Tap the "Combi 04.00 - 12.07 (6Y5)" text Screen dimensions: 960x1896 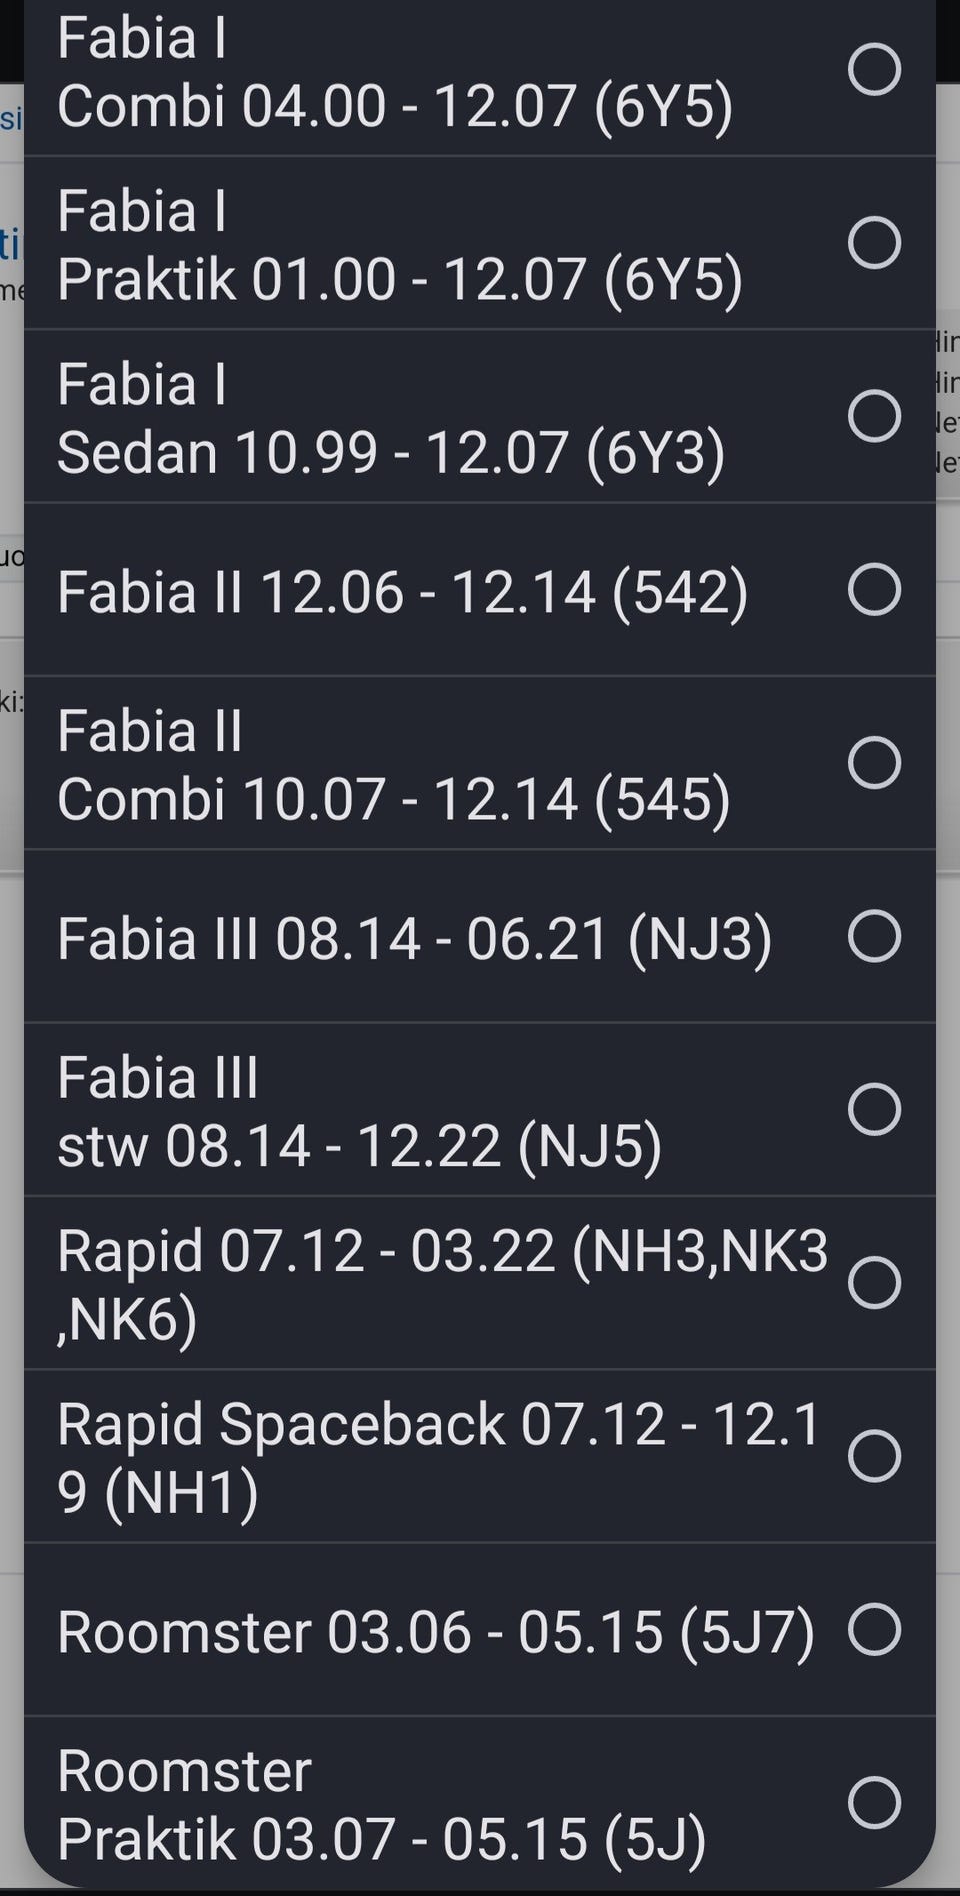[x=395, y=105]
